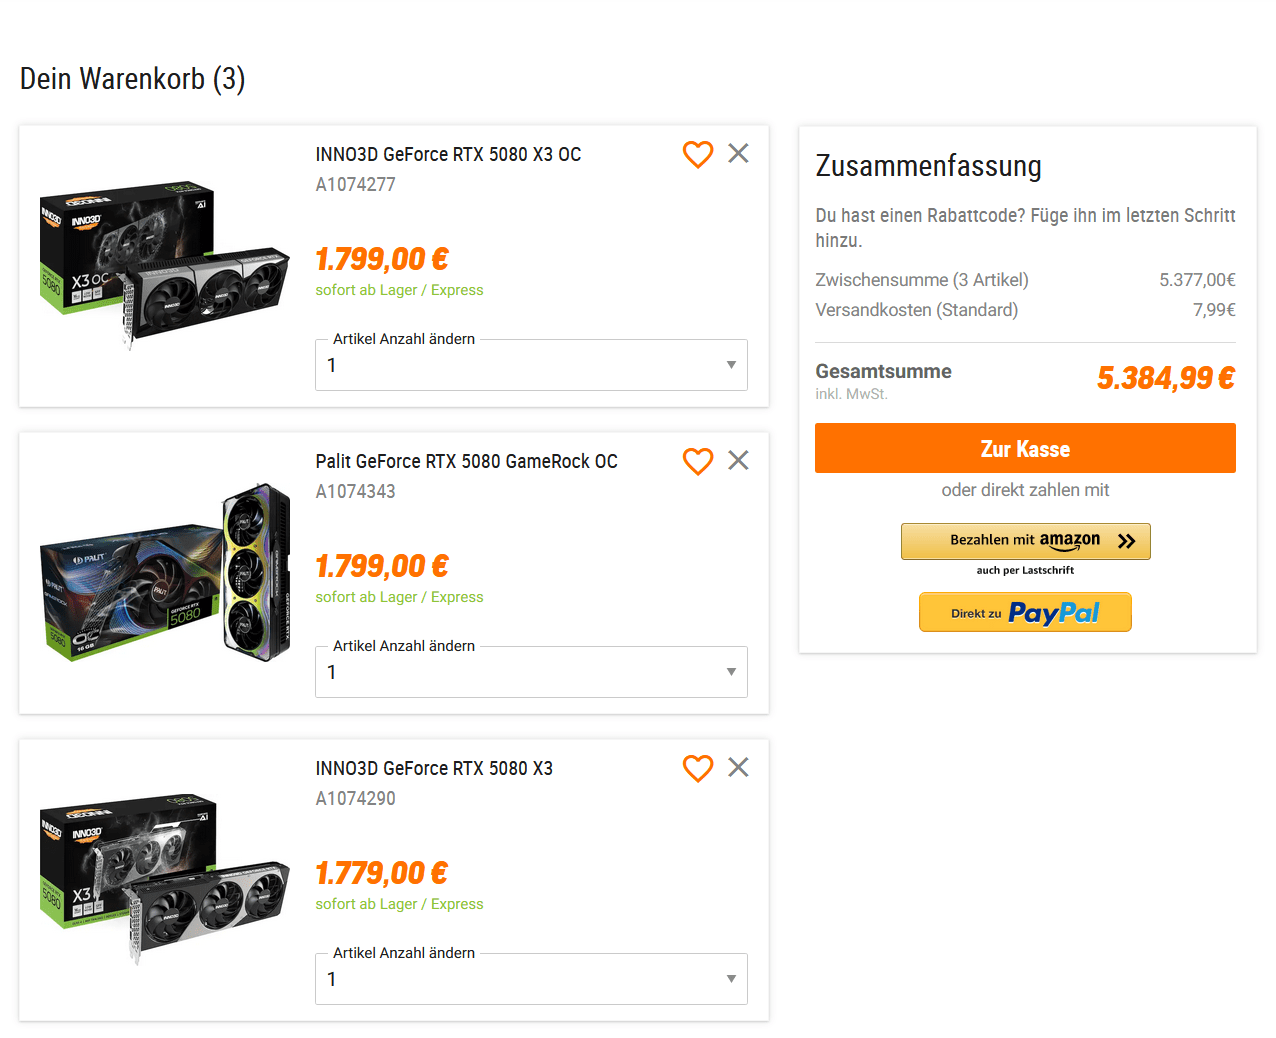
Task: Open quantity dropdown for INNO3D X3 OC
Action: pyautogui.click(x=531, y=365)
